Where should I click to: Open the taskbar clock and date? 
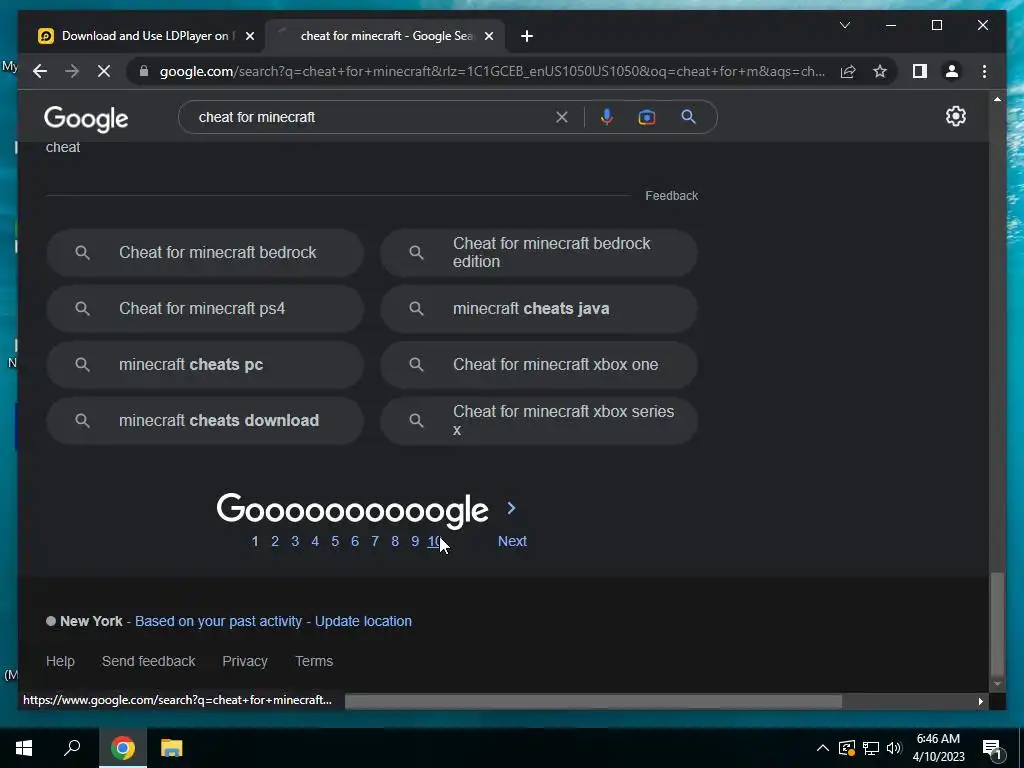coord(938,748)
